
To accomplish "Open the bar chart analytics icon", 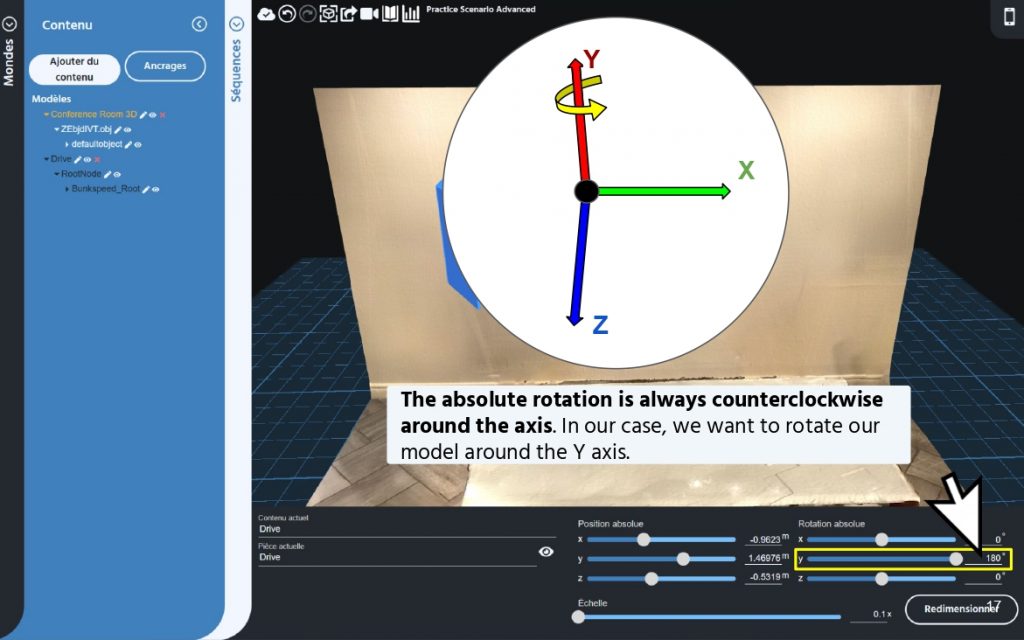I will tap(411, 14).
